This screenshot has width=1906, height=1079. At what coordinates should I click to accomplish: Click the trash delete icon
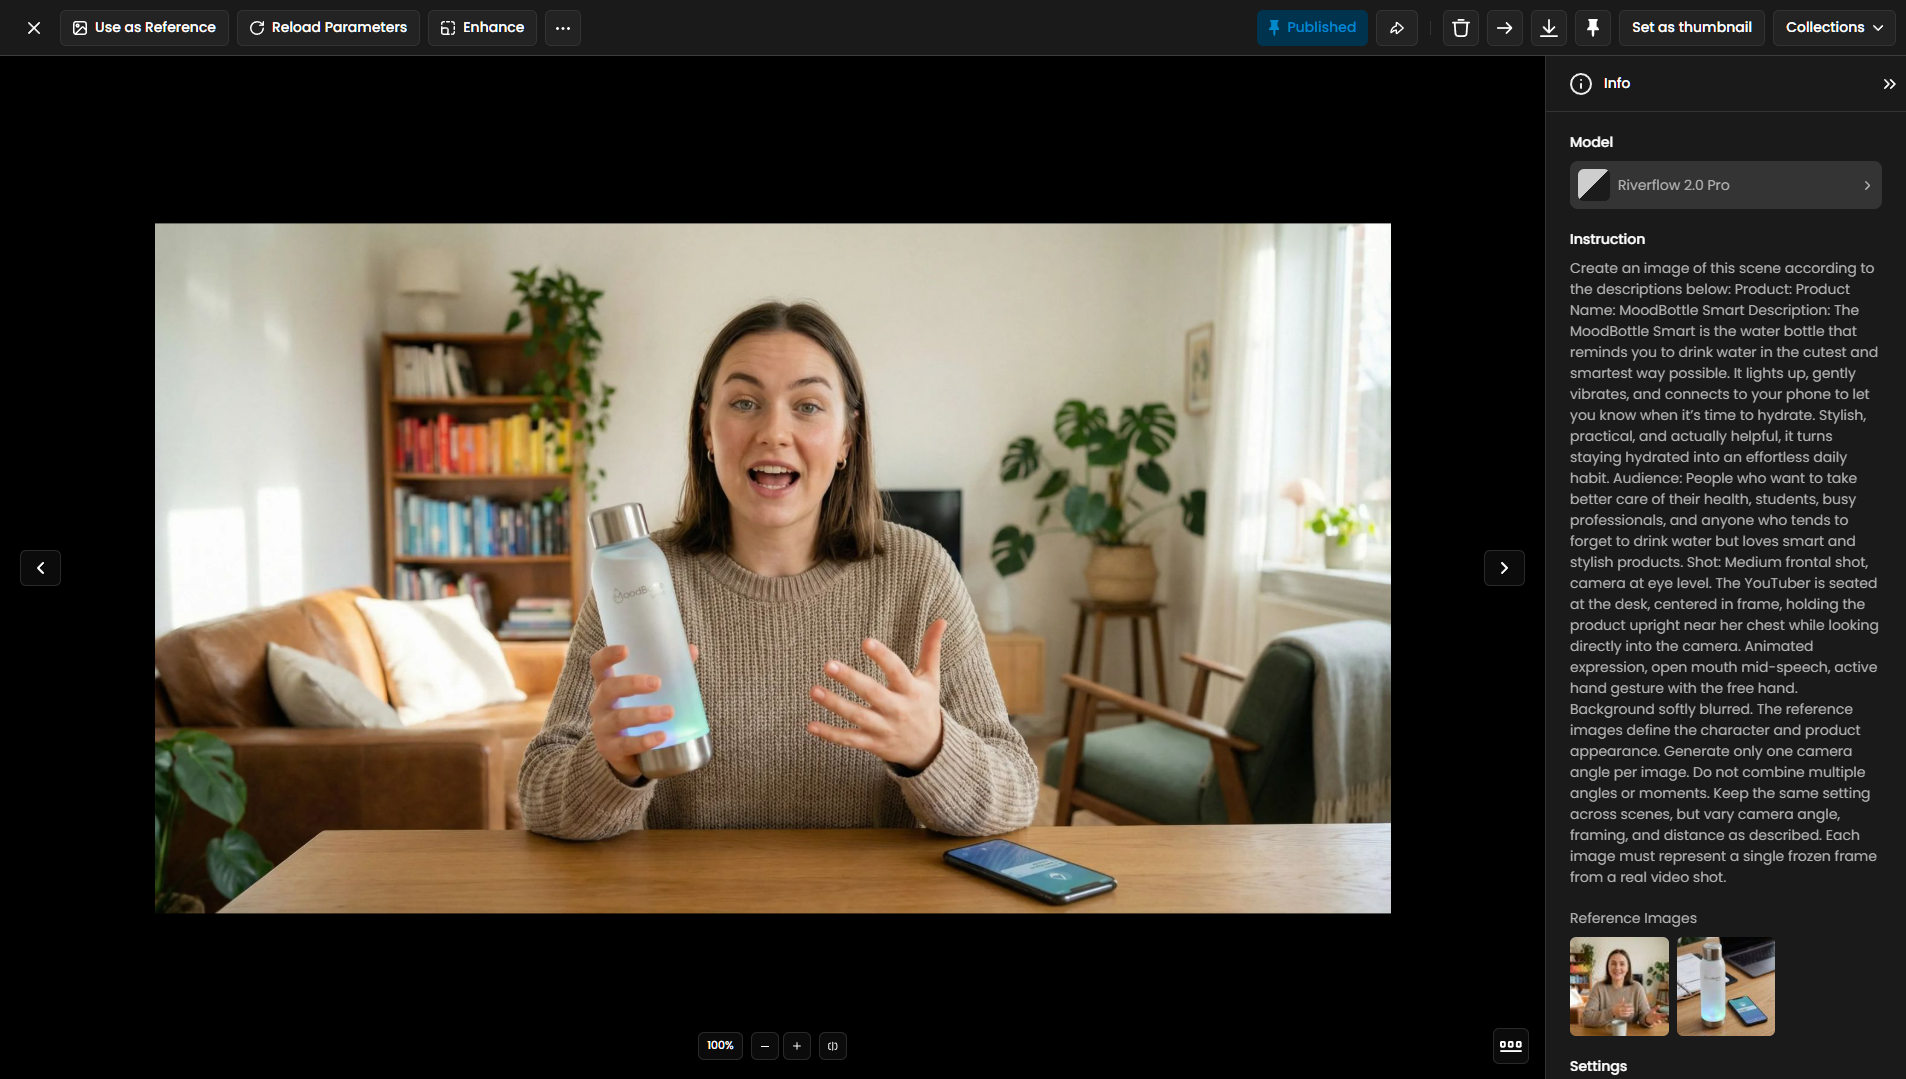[x=1460, y=28]
